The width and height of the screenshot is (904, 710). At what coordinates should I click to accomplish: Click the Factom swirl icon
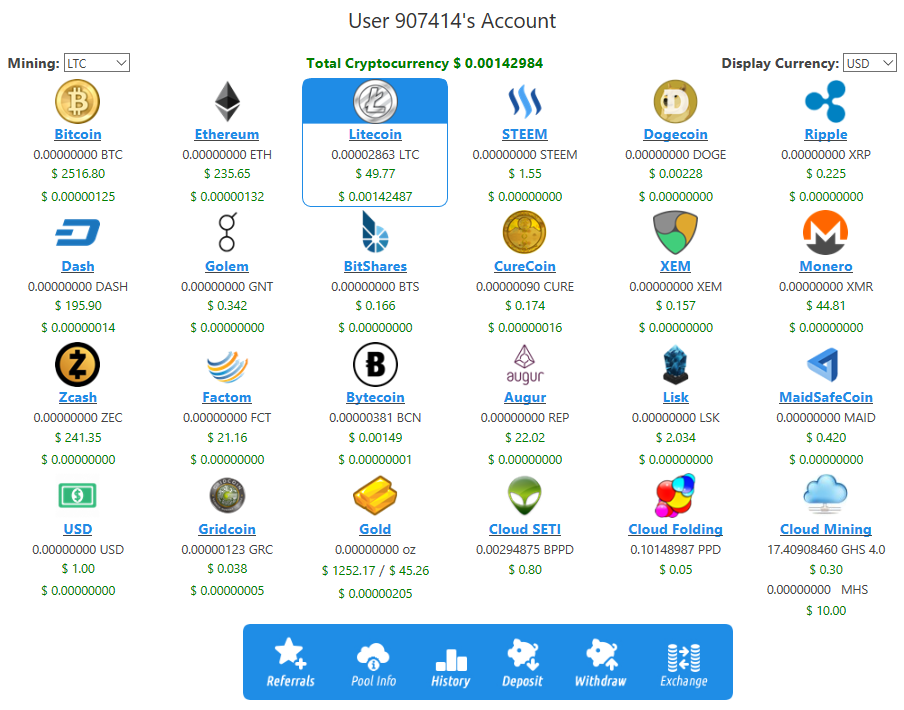227,366
